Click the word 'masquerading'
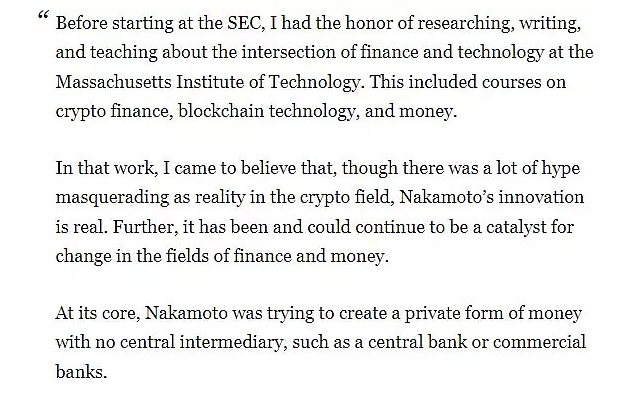625x397 pixels. pyautogui.click(x=112, y=198)
